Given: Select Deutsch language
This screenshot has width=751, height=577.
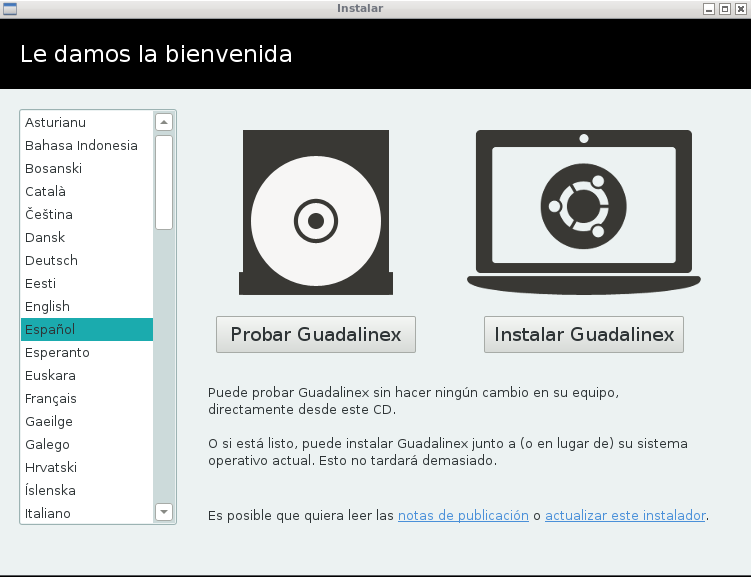Looking at the screenshot, I should point(87,260).
